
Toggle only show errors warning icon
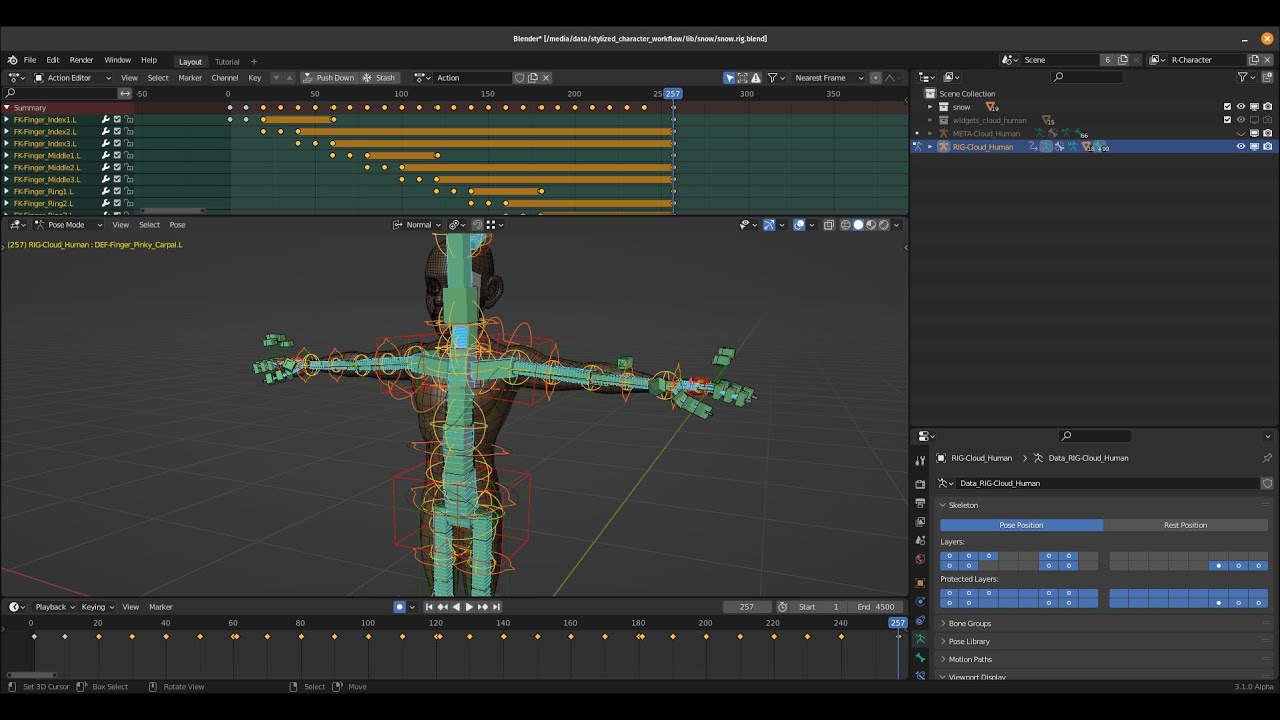[x=756, y=78]
